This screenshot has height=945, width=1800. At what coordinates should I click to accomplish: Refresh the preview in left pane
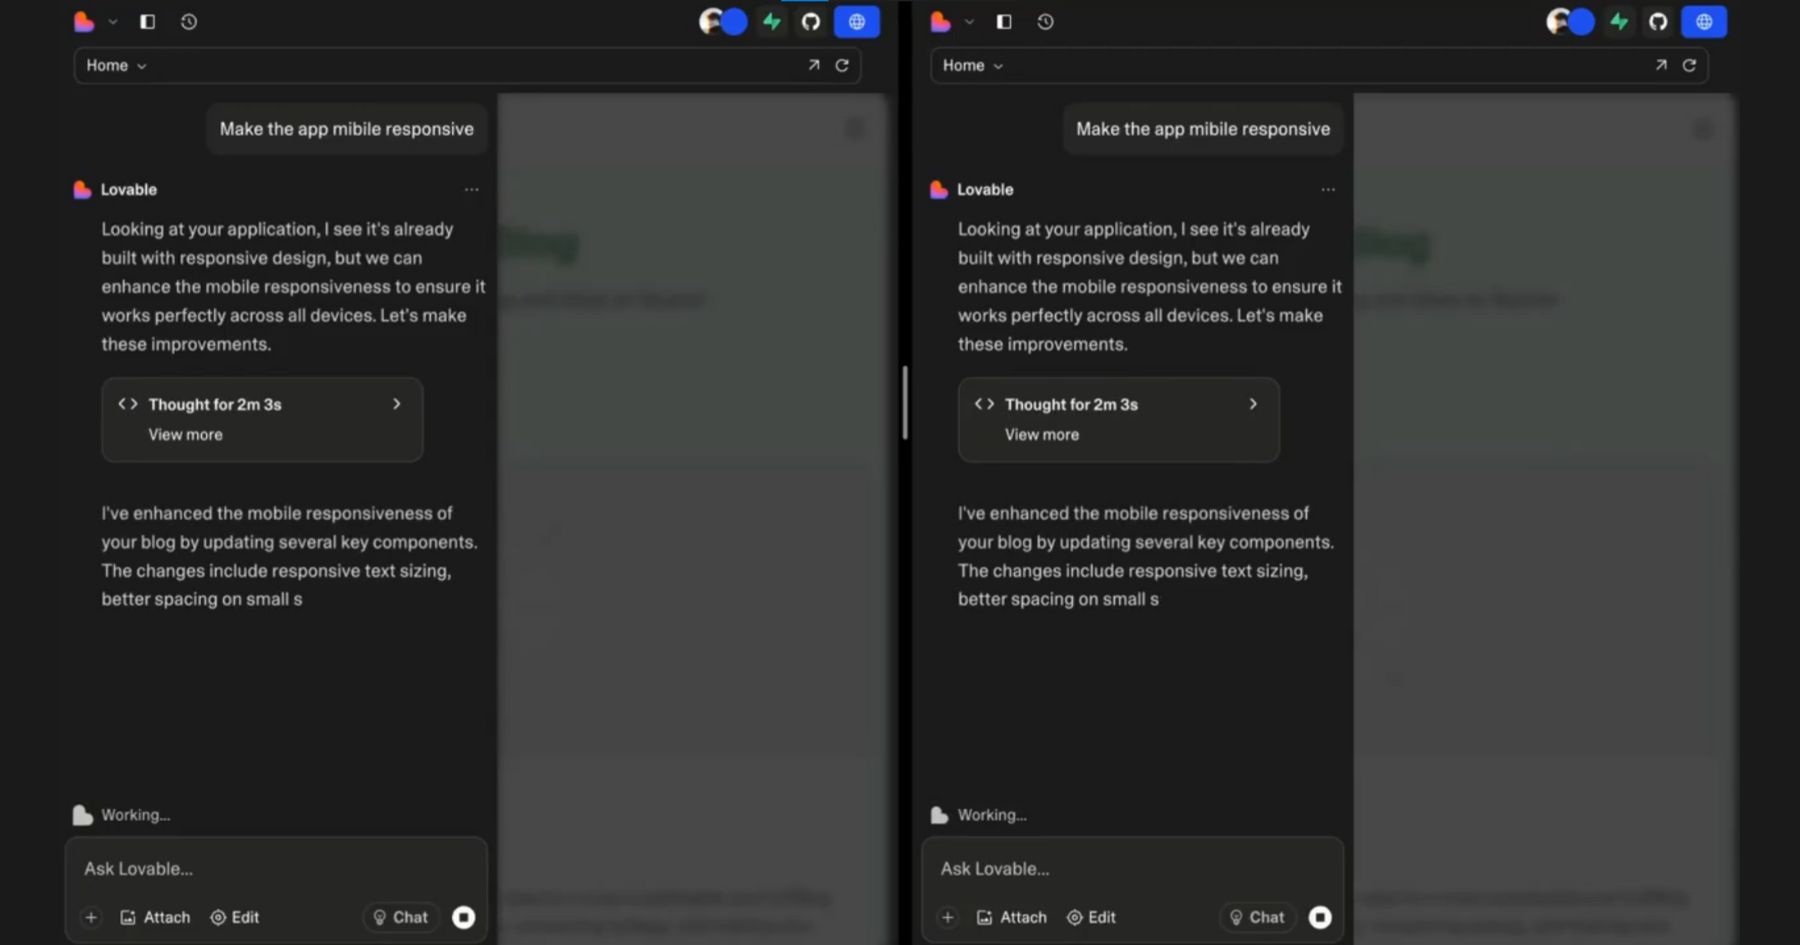click(x=842, y=65)
